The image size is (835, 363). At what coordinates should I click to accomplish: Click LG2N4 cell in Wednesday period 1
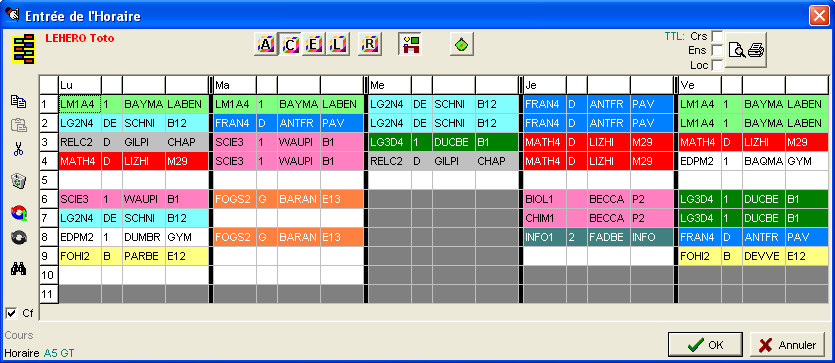pyautogui.click(x=390, y=104)
